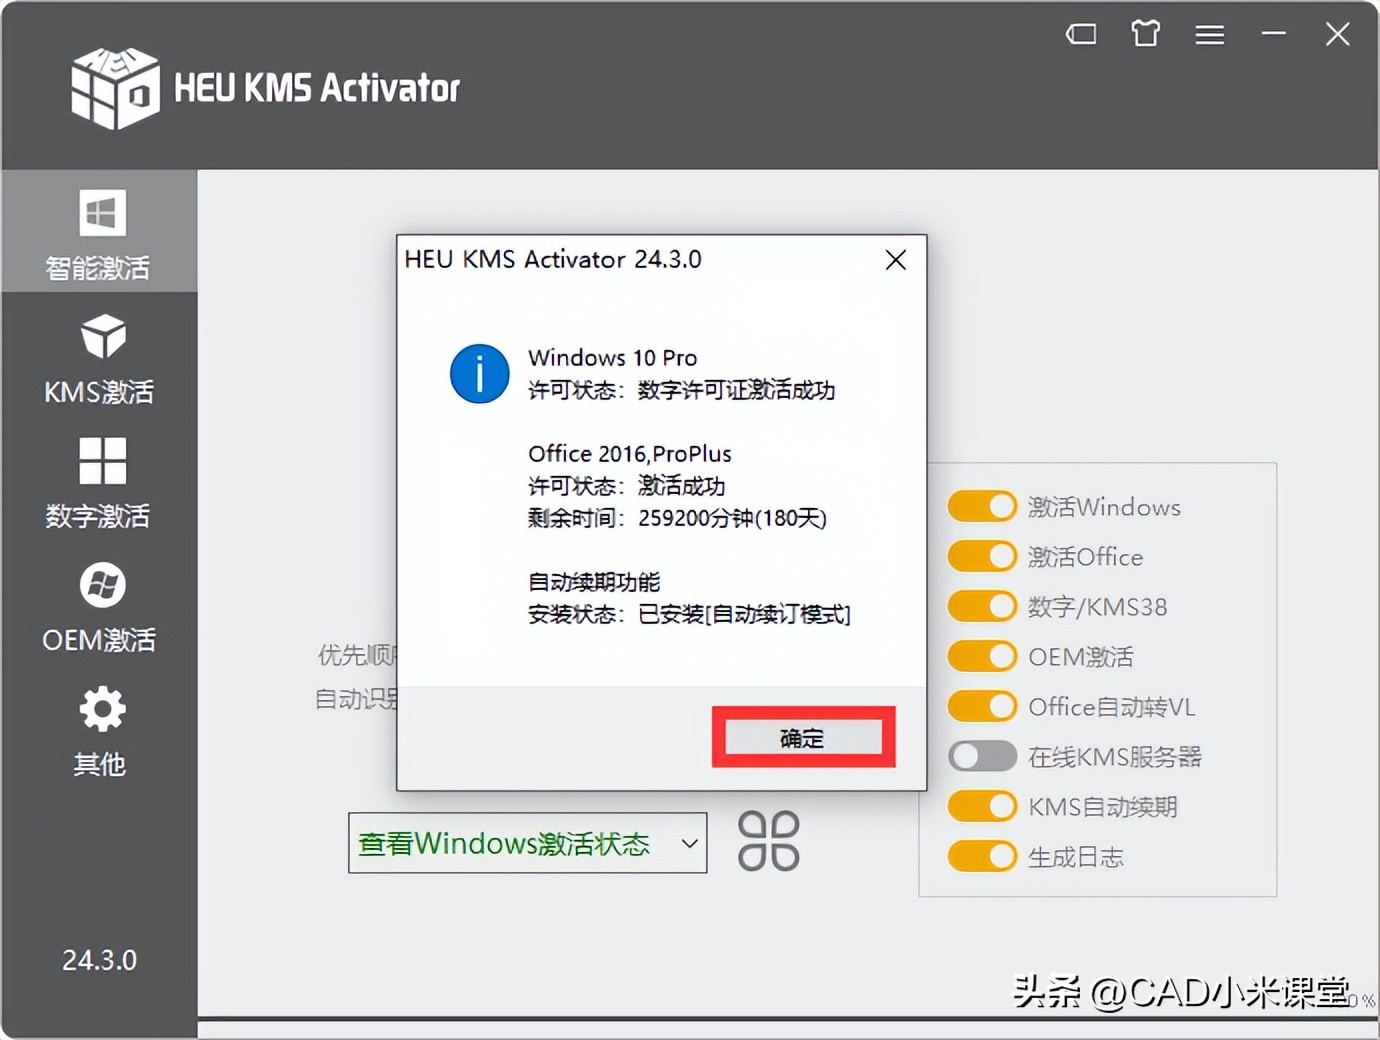Click the Office 2016,ProPlus text in dialog

click(630, 454)
